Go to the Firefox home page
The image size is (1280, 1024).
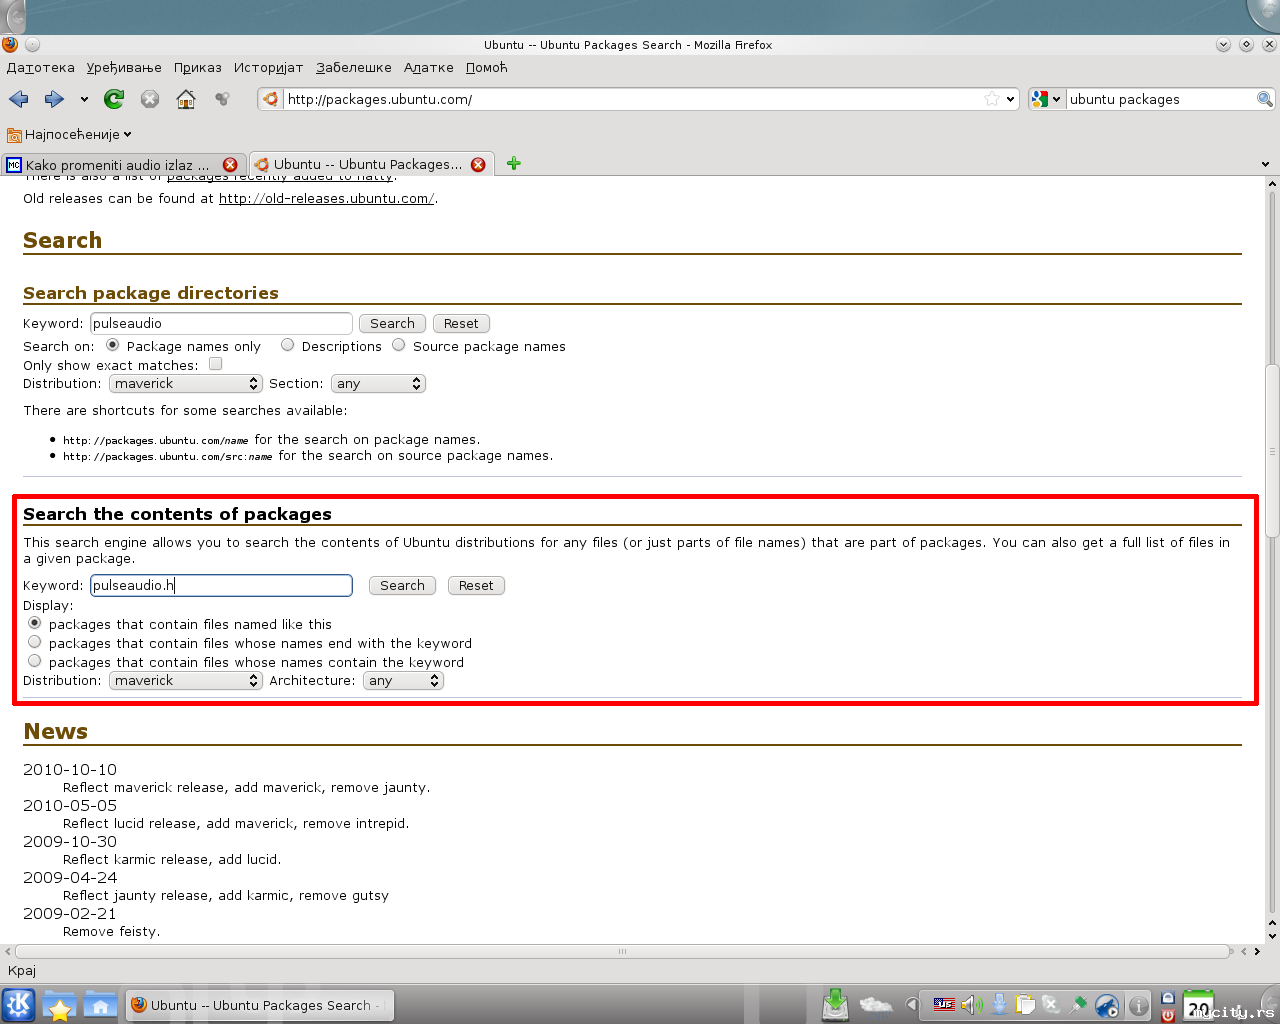pos(186,99)
